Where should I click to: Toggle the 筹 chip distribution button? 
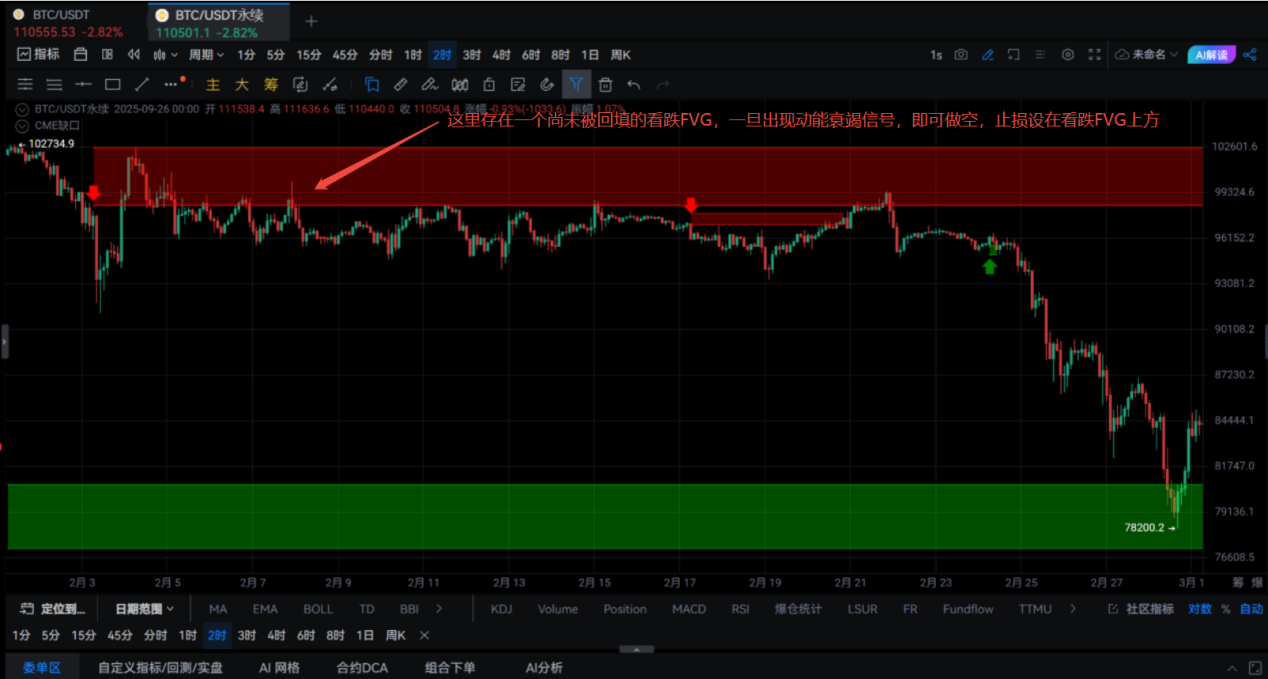click(271, 84)
